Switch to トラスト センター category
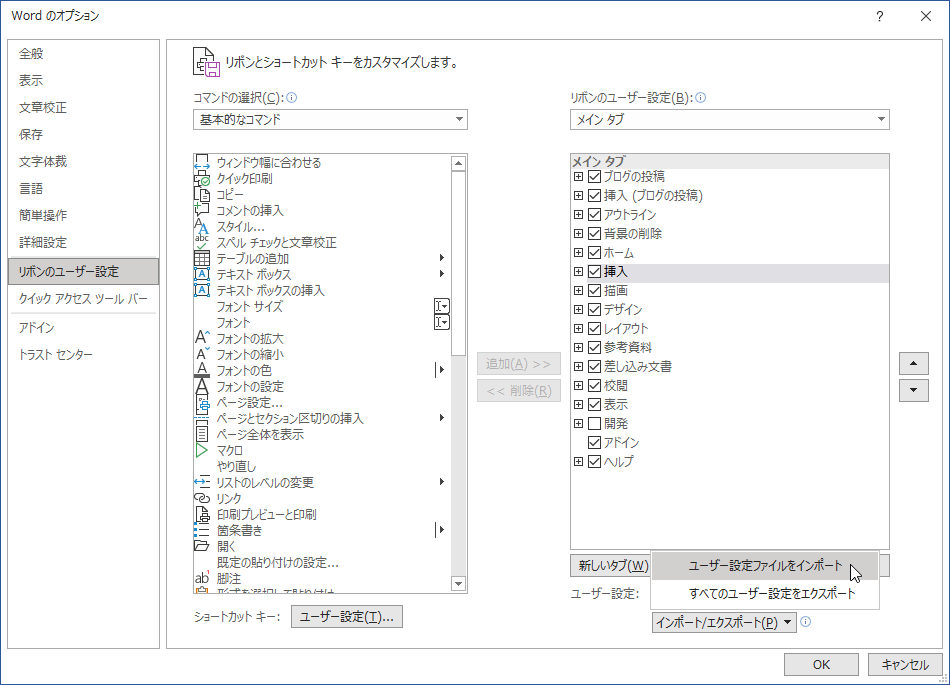The image size is (950, 685). (x=84, y=354)
